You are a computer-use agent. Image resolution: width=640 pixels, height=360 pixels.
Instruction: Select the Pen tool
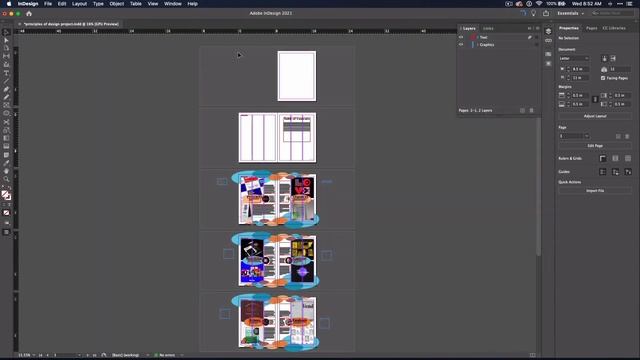[x=6, y=89]
